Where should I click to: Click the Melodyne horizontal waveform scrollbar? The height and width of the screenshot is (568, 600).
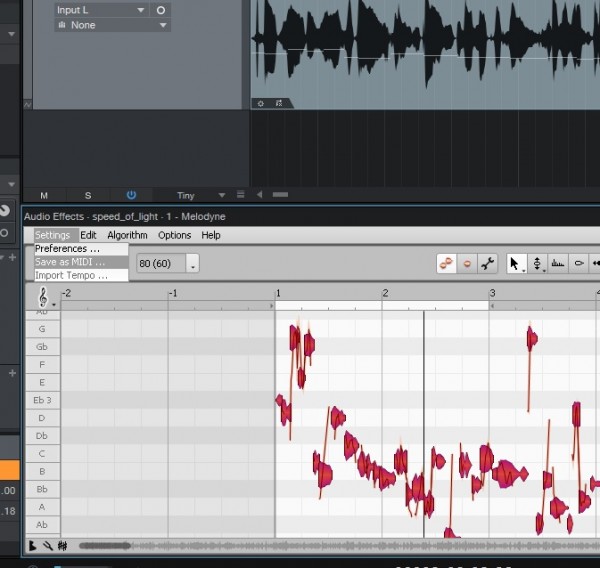300,546
